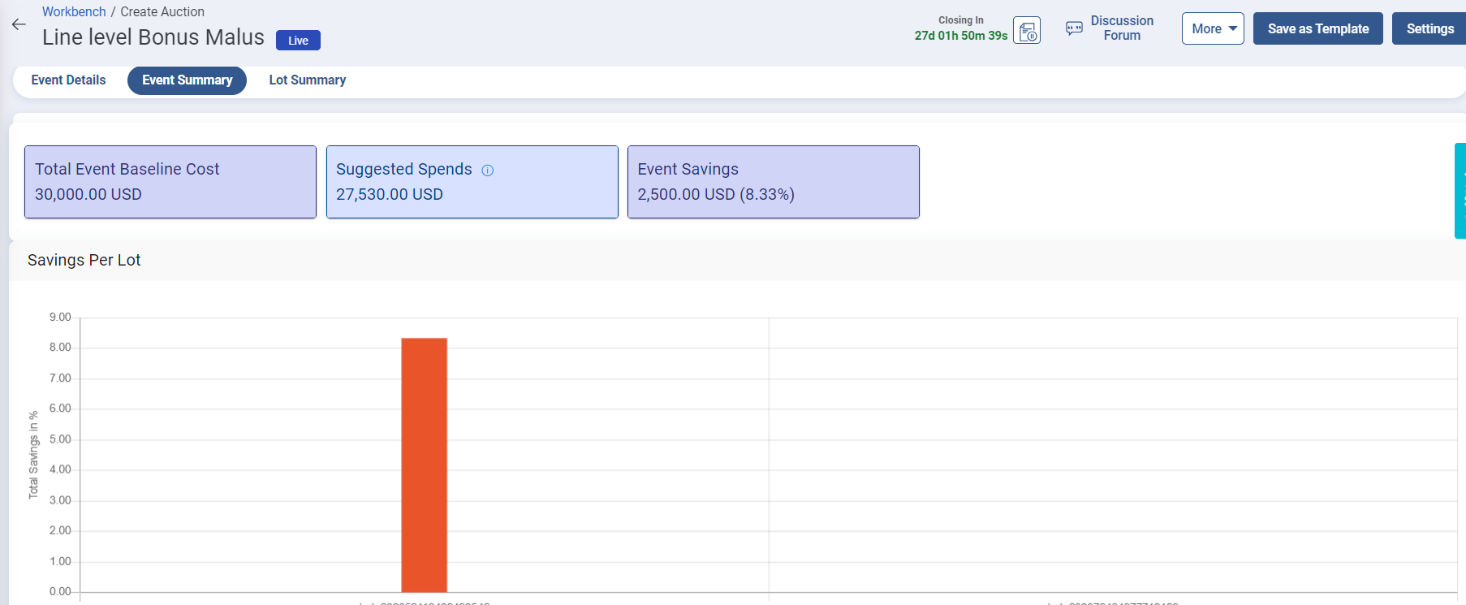Open the Settings button
The width and height of the screenshot is (1466, 605).
click(1429, 29)
